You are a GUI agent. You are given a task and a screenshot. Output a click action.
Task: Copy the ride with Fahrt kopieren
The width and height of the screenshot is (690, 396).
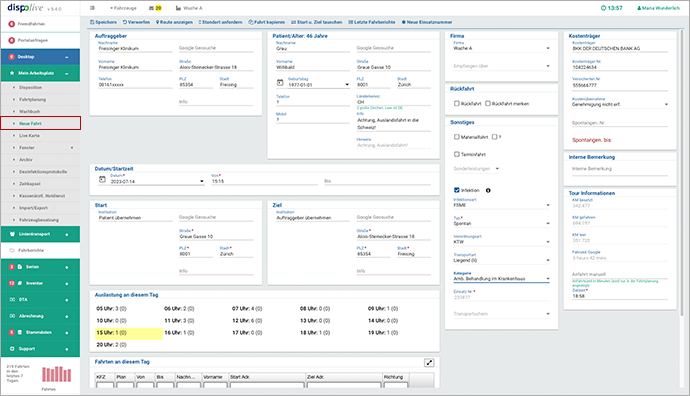click(267, 22)
